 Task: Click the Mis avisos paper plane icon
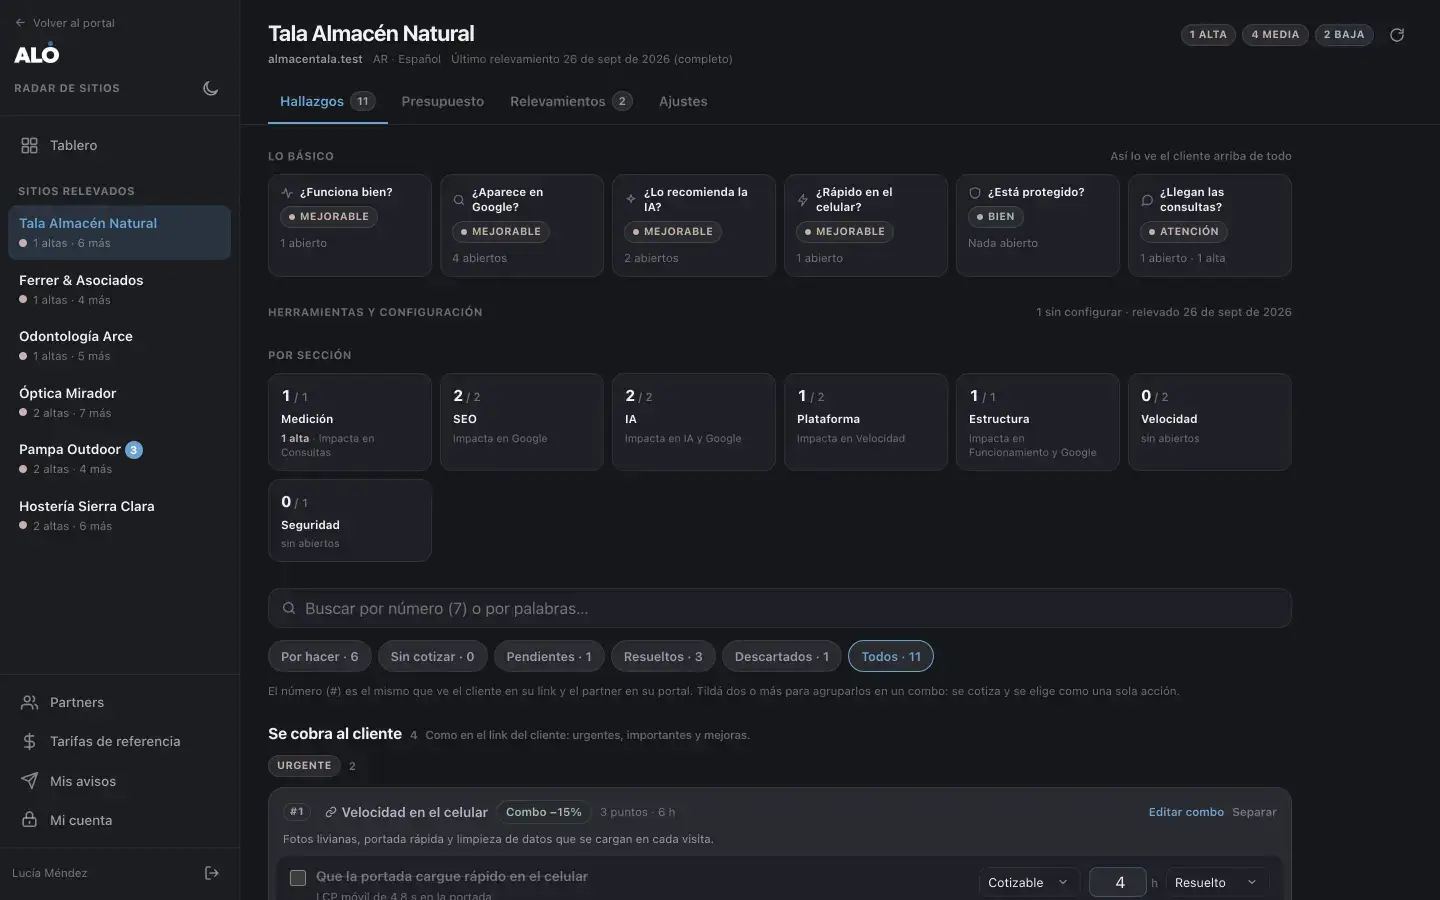(30, 781)
